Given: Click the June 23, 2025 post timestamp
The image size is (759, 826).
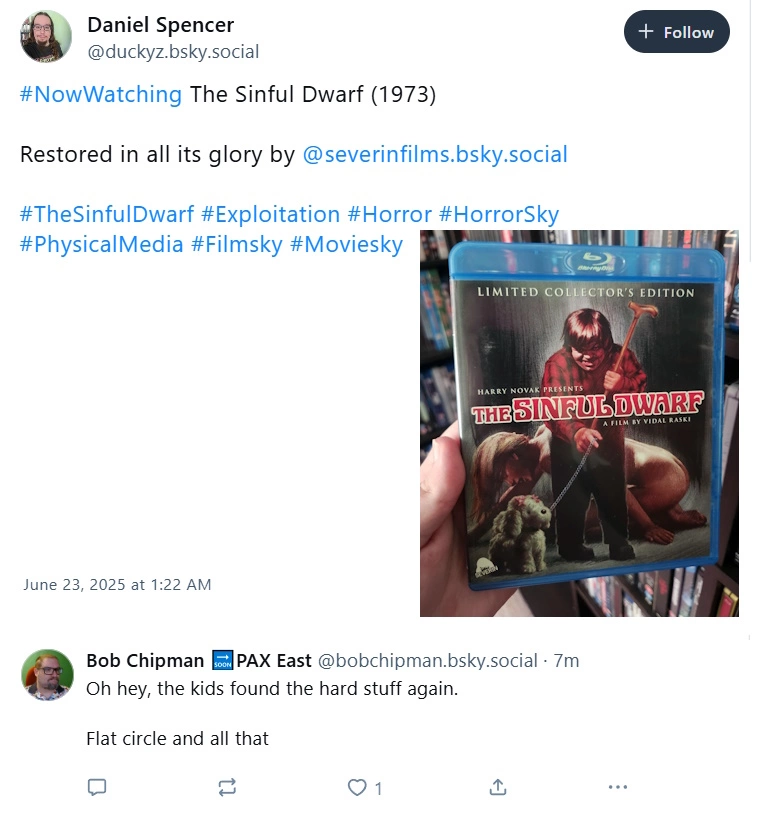Looking at the screenshot, I should 117,585.
